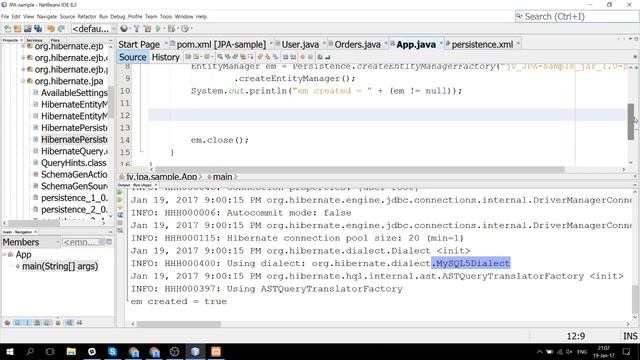
Task: Click the App class icon in Navigator
Action: pyautogui.click(x=11, y=254)
